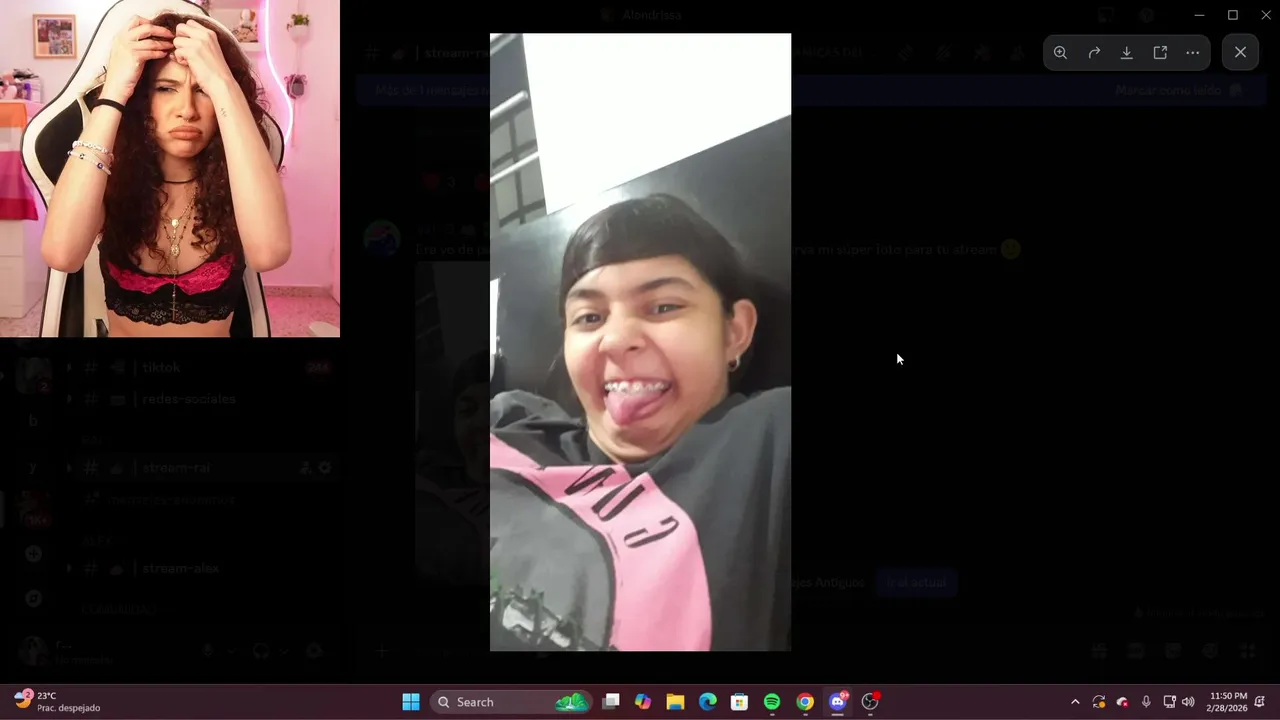This screenshot has height=720, width=1280.
Task: Open the weather widget showing 23°C
Action: click(58, 702)
